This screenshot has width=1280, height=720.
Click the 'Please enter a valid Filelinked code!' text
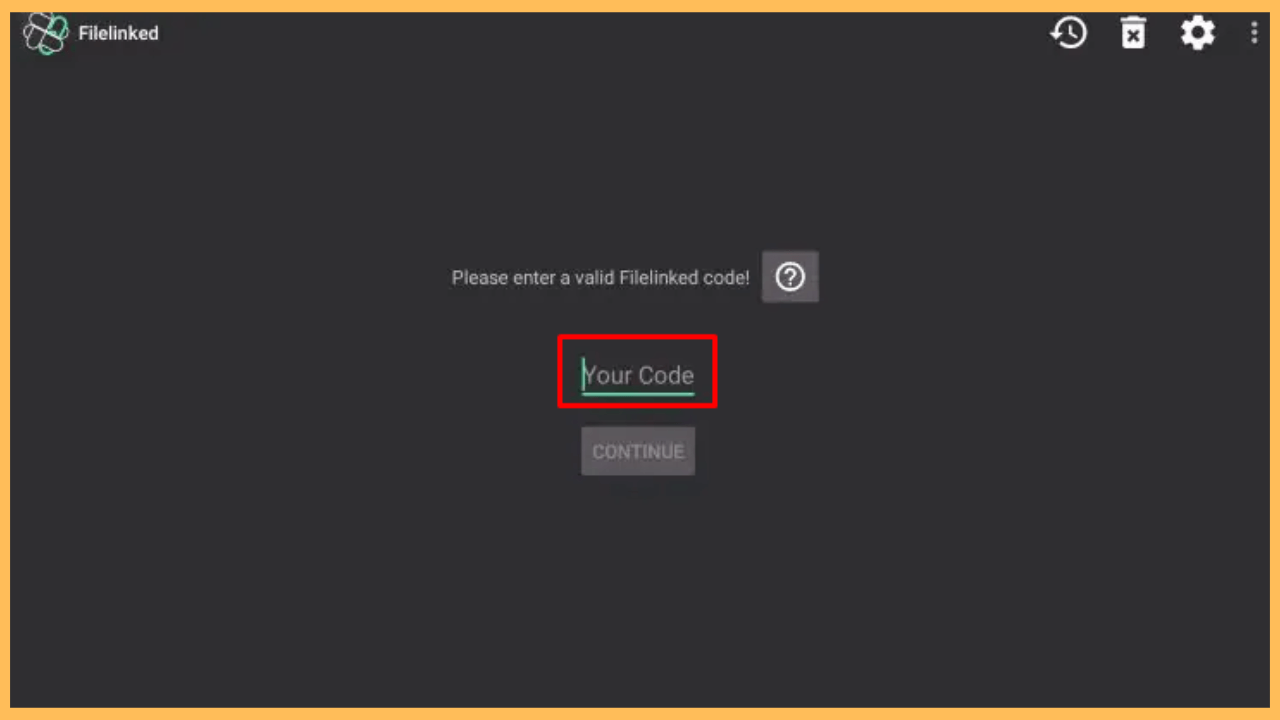tap(600, 278)
